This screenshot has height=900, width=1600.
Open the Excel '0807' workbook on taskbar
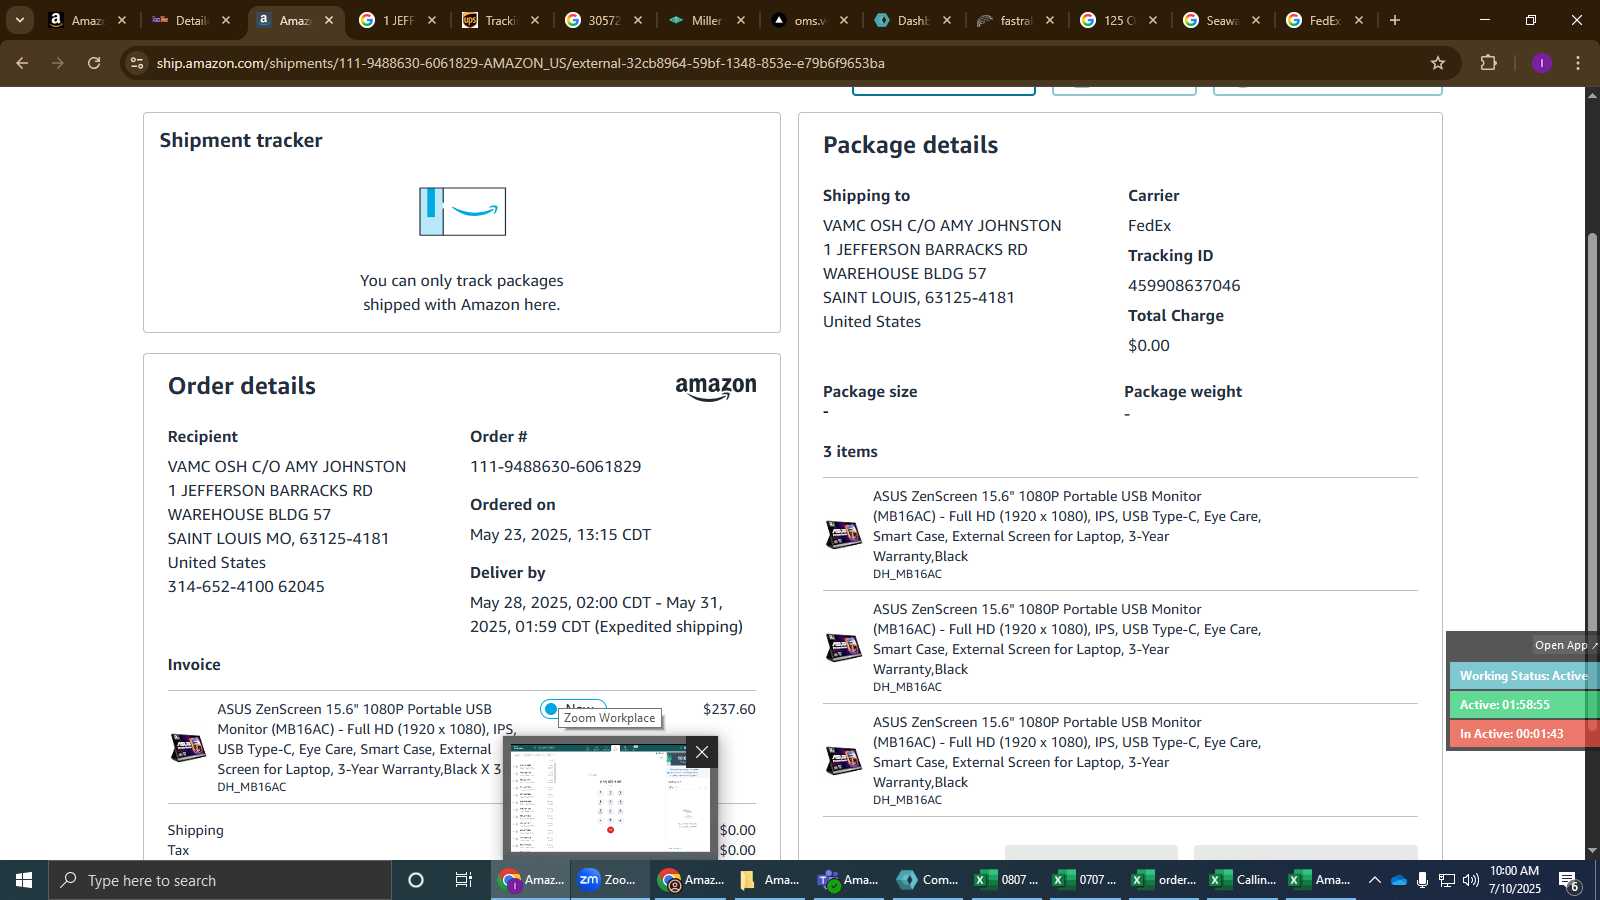tap(1007, 880)
